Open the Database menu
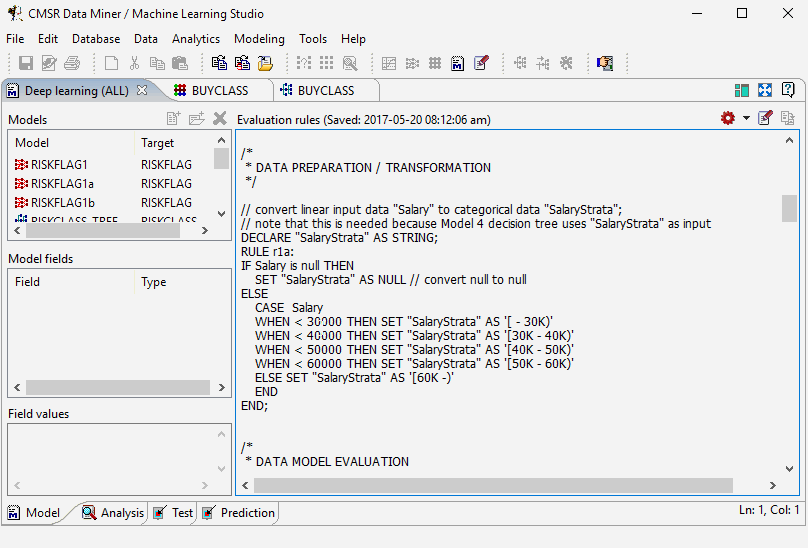This screenshot has height=548, width=808. 96,39
